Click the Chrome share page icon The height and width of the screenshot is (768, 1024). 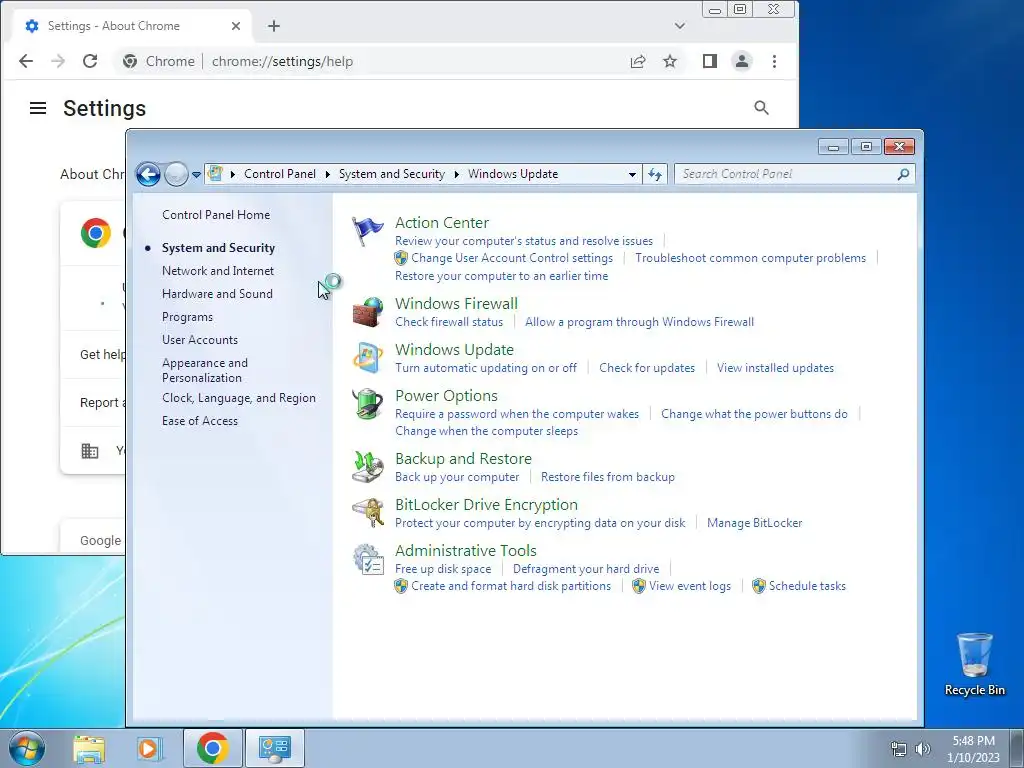638,61
